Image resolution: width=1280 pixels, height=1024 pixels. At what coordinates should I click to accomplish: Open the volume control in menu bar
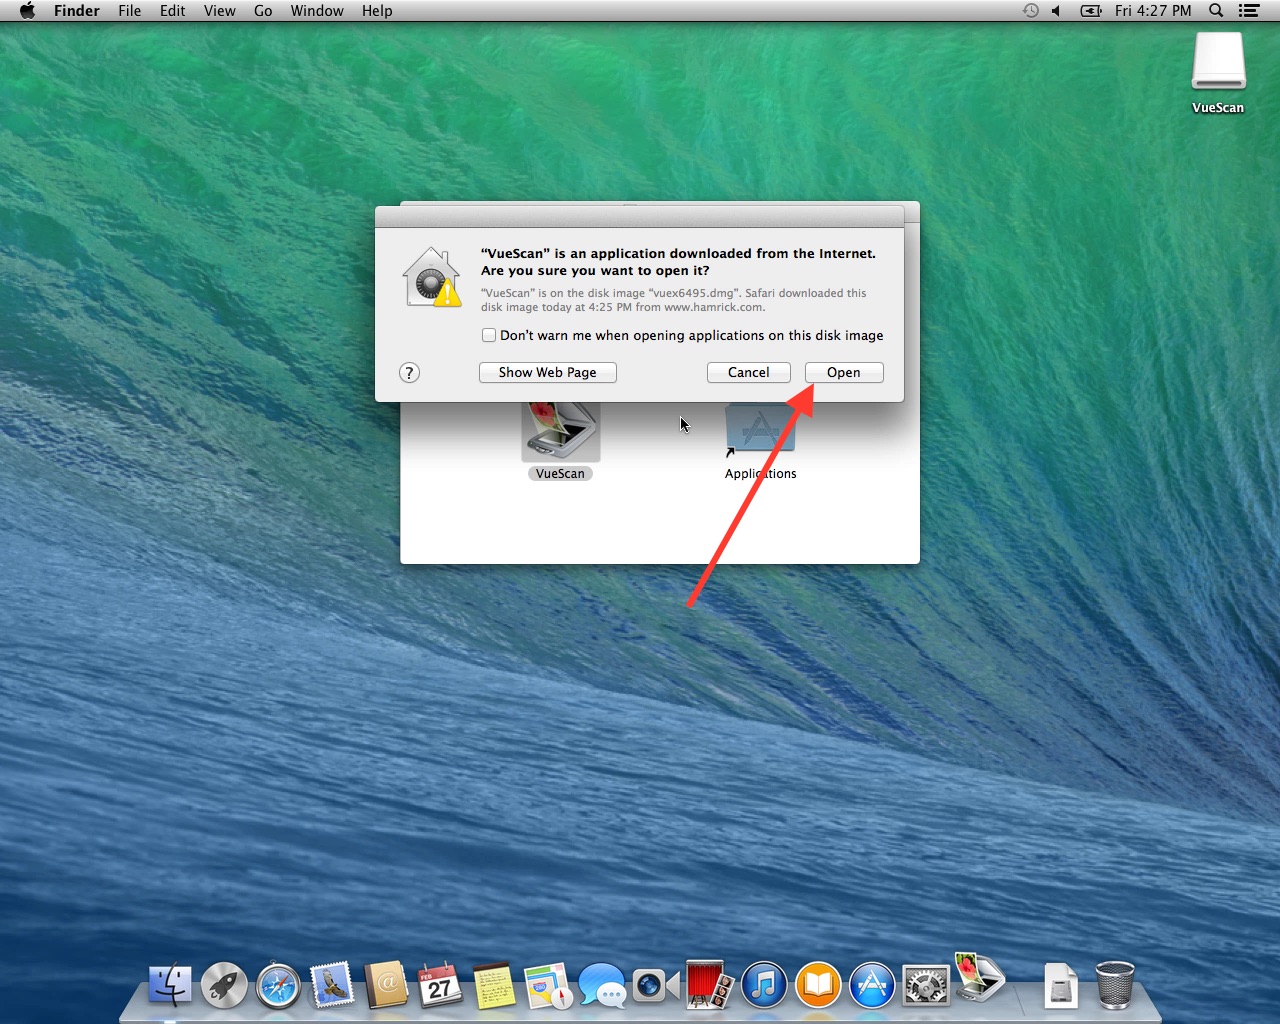coord(1056,11)
